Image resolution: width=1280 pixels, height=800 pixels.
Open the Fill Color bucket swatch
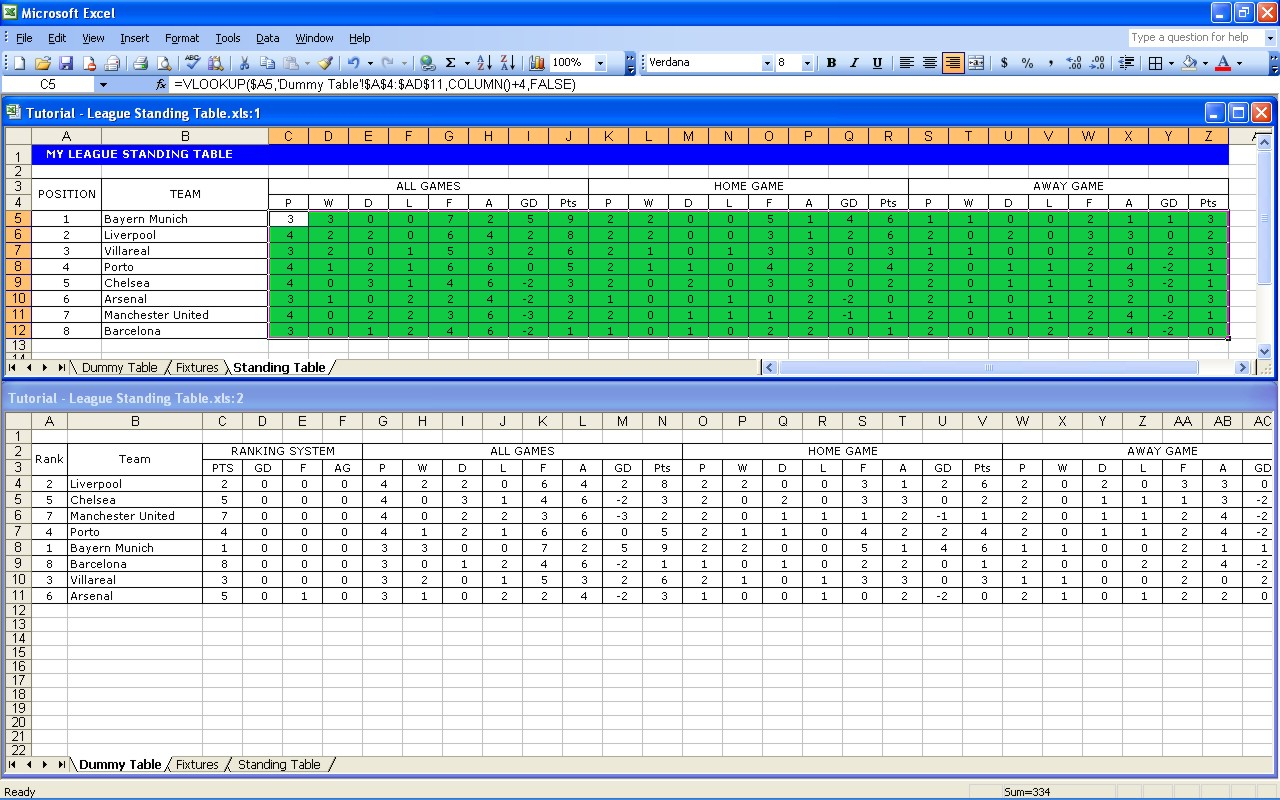pyautogui.click(x=1189, y=63)
